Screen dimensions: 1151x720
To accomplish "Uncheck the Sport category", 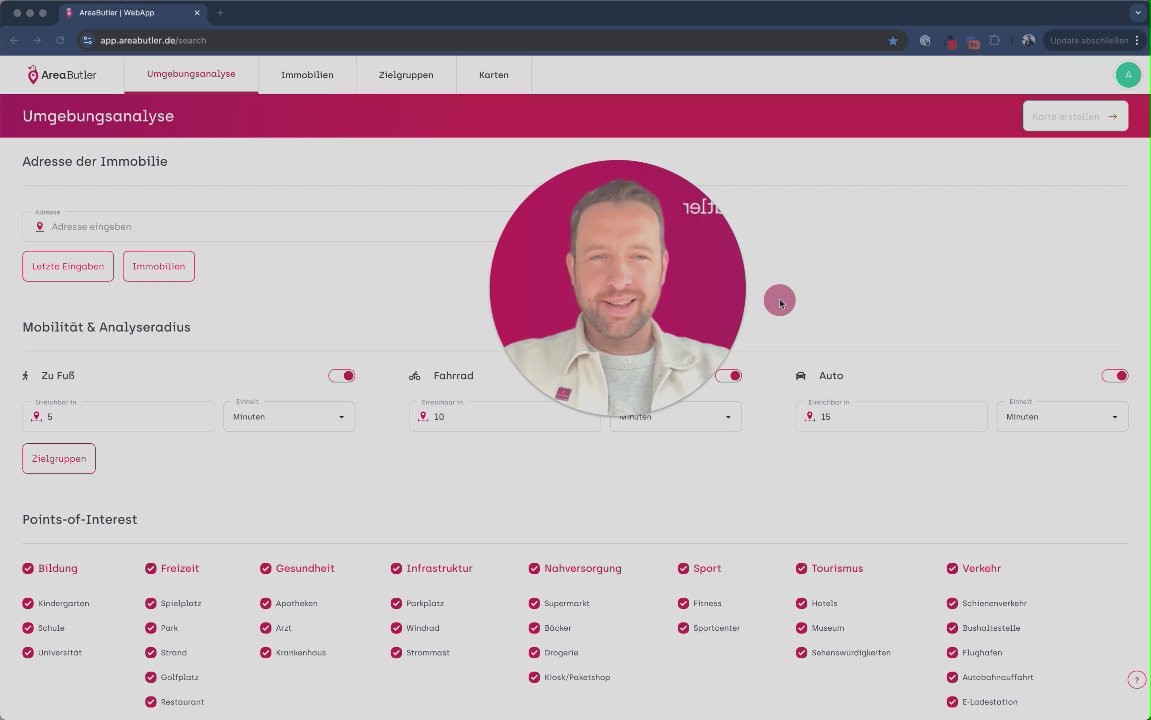I will point(683,568).
